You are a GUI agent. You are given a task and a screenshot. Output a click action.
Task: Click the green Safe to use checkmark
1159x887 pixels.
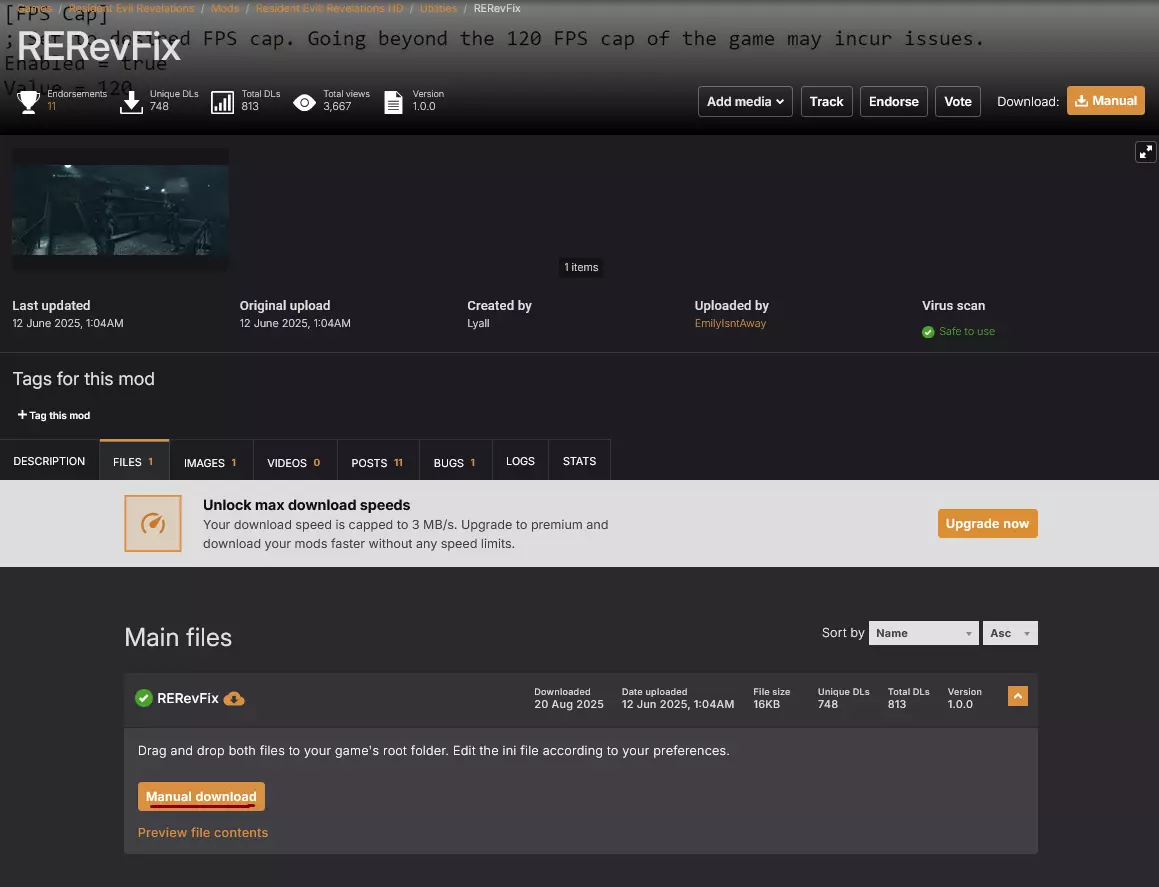click(928, 332)
